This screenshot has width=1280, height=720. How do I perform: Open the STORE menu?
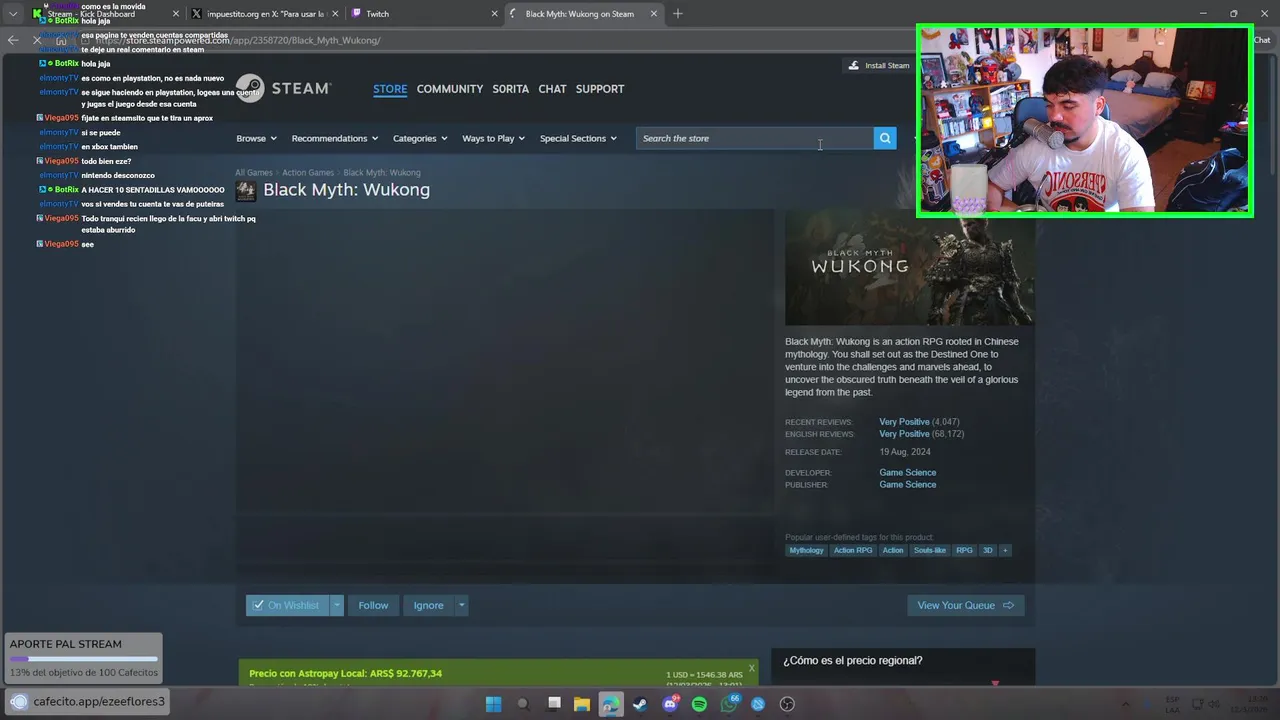point(390,89)
